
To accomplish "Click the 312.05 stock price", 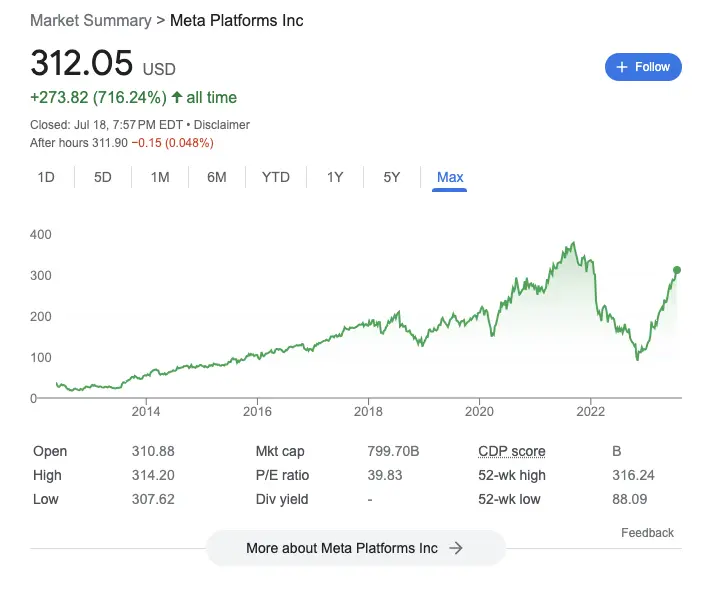I will pyautogui.click(x=82, y=63).
